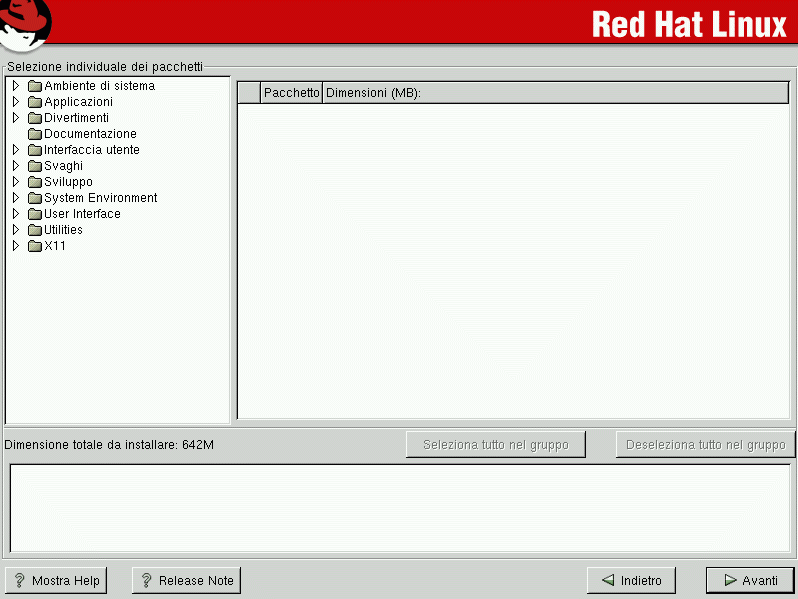Open Mostra Help

(x=56, y=580)
